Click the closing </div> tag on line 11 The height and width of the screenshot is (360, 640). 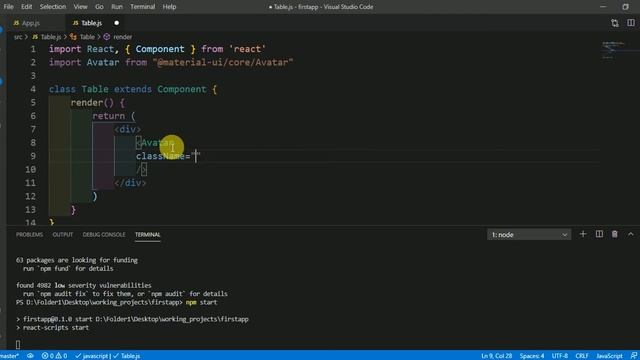(x=130, y=183)
